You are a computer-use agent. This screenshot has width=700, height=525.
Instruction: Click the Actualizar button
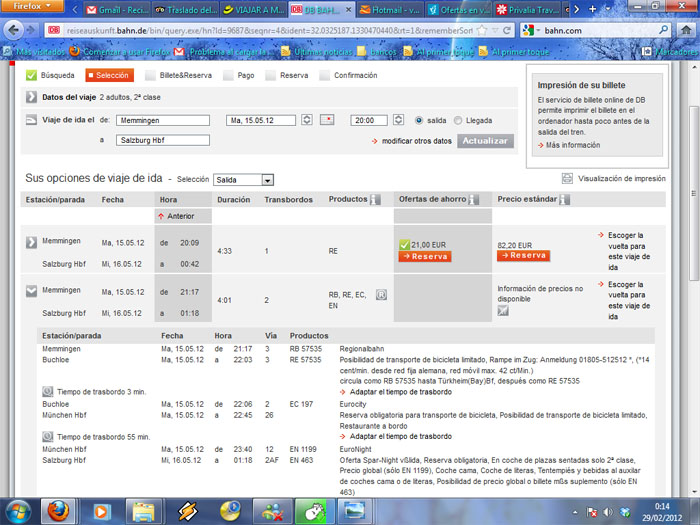(x=485, y=141)
